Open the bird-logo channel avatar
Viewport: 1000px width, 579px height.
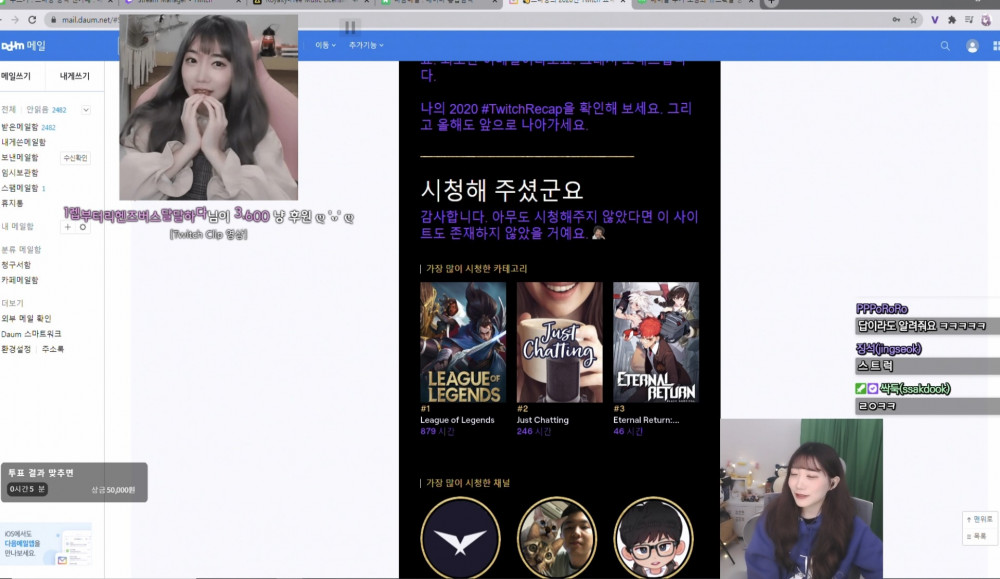click(x=460, y=538)
